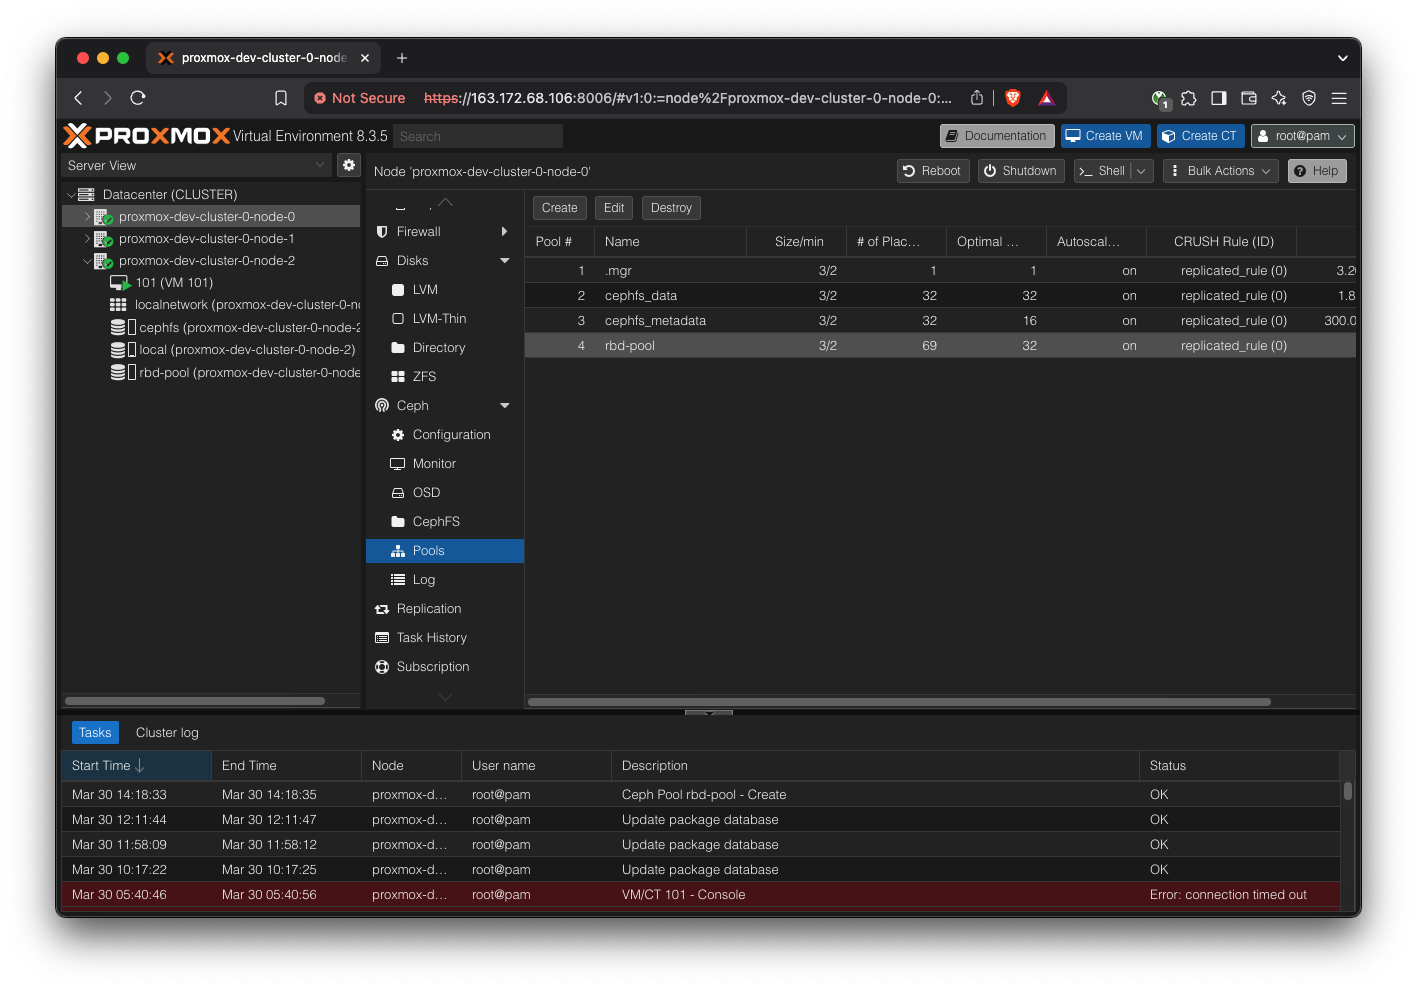Click the Server View settings gear icon
1417x991 pixels.
pos(348,165)
